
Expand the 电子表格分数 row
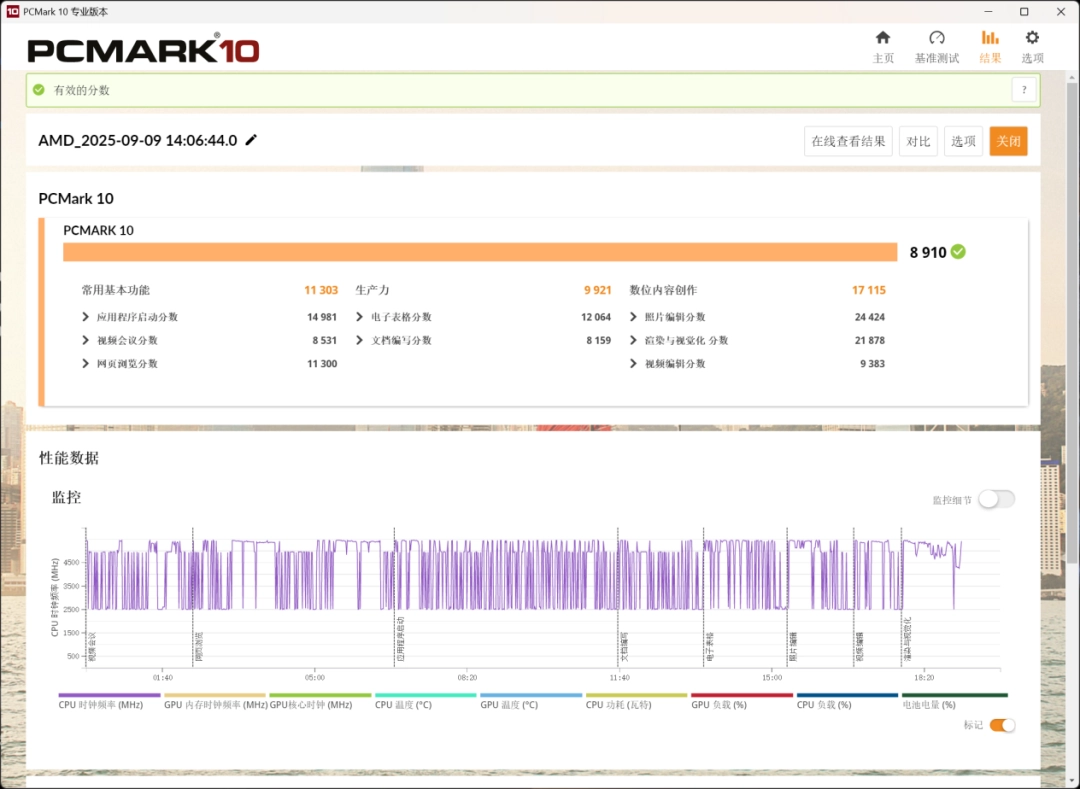[x=360, y=317]
